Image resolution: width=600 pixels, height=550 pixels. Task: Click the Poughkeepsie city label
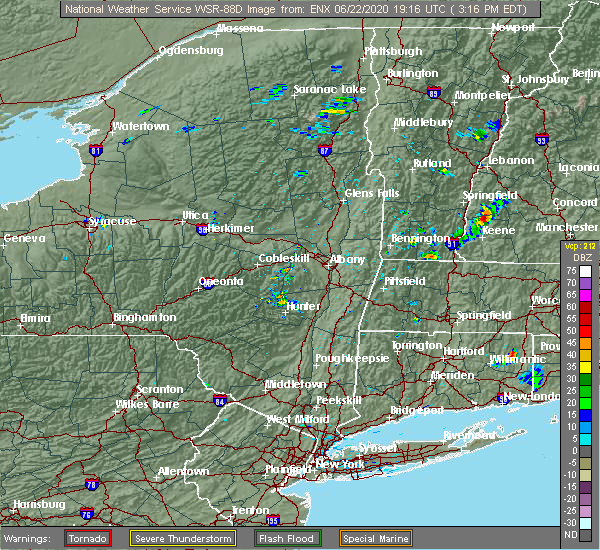[352, 358]
